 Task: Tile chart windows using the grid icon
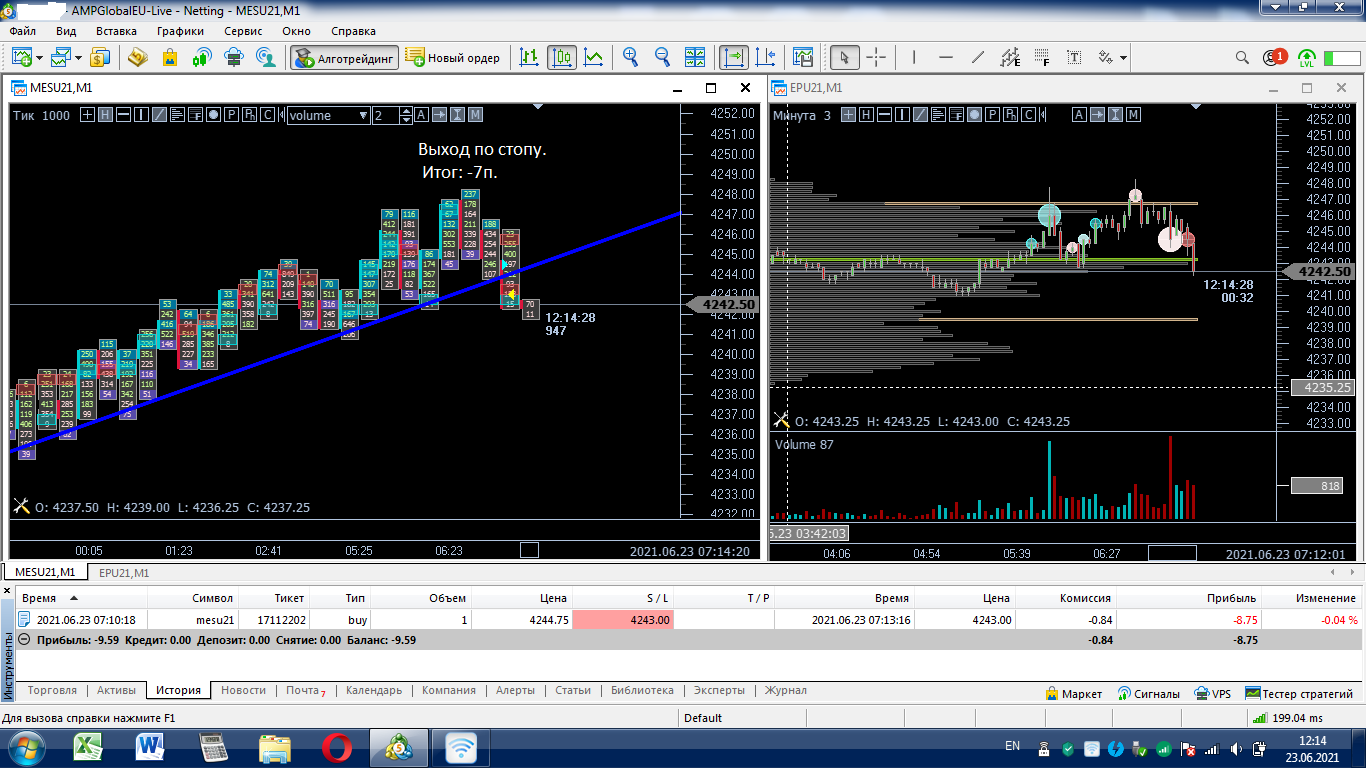tap(695, 57)
